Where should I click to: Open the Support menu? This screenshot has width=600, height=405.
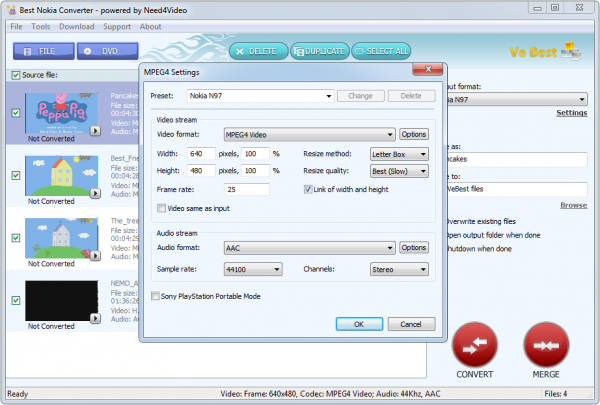pyautogui.click(x=117, y=27)
